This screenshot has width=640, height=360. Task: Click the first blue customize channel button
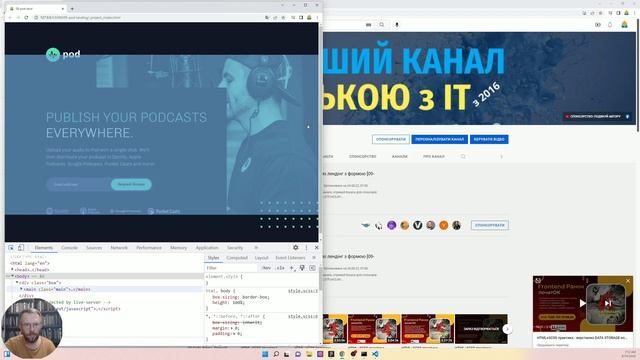(440, 139)
